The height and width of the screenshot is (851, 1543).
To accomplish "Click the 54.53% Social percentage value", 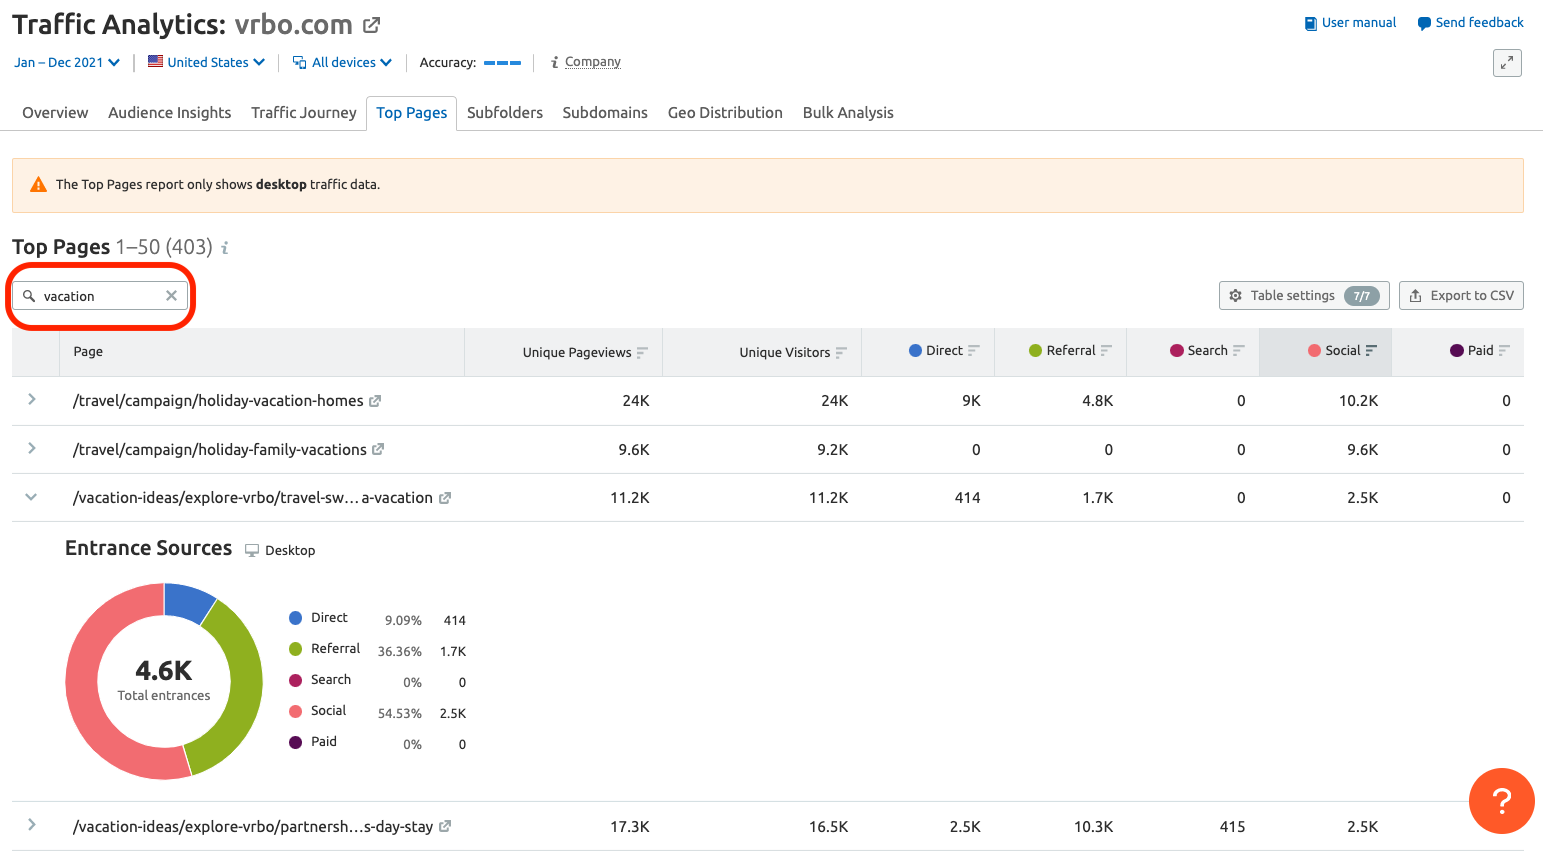I will 400,714.
